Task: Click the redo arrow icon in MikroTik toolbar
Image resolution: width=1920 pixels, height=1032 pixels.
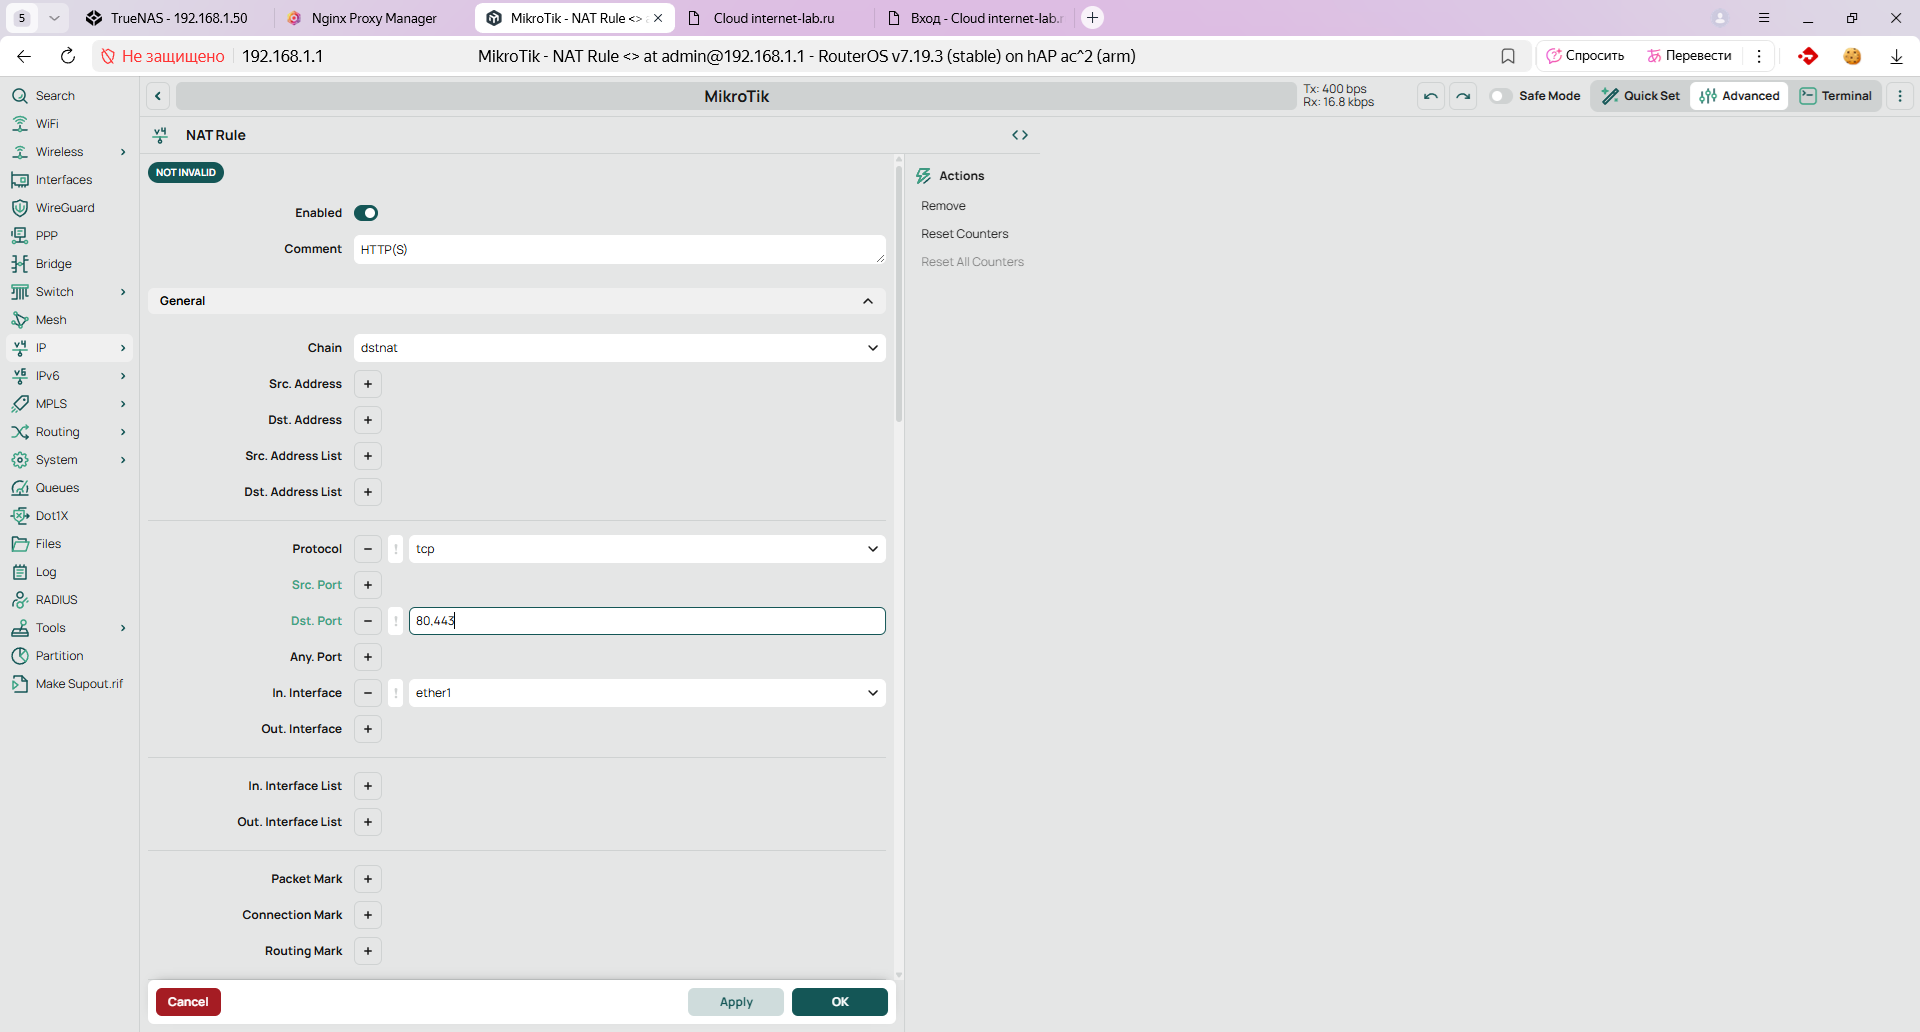Action: pyautogui.click(x=1463, y=96)
